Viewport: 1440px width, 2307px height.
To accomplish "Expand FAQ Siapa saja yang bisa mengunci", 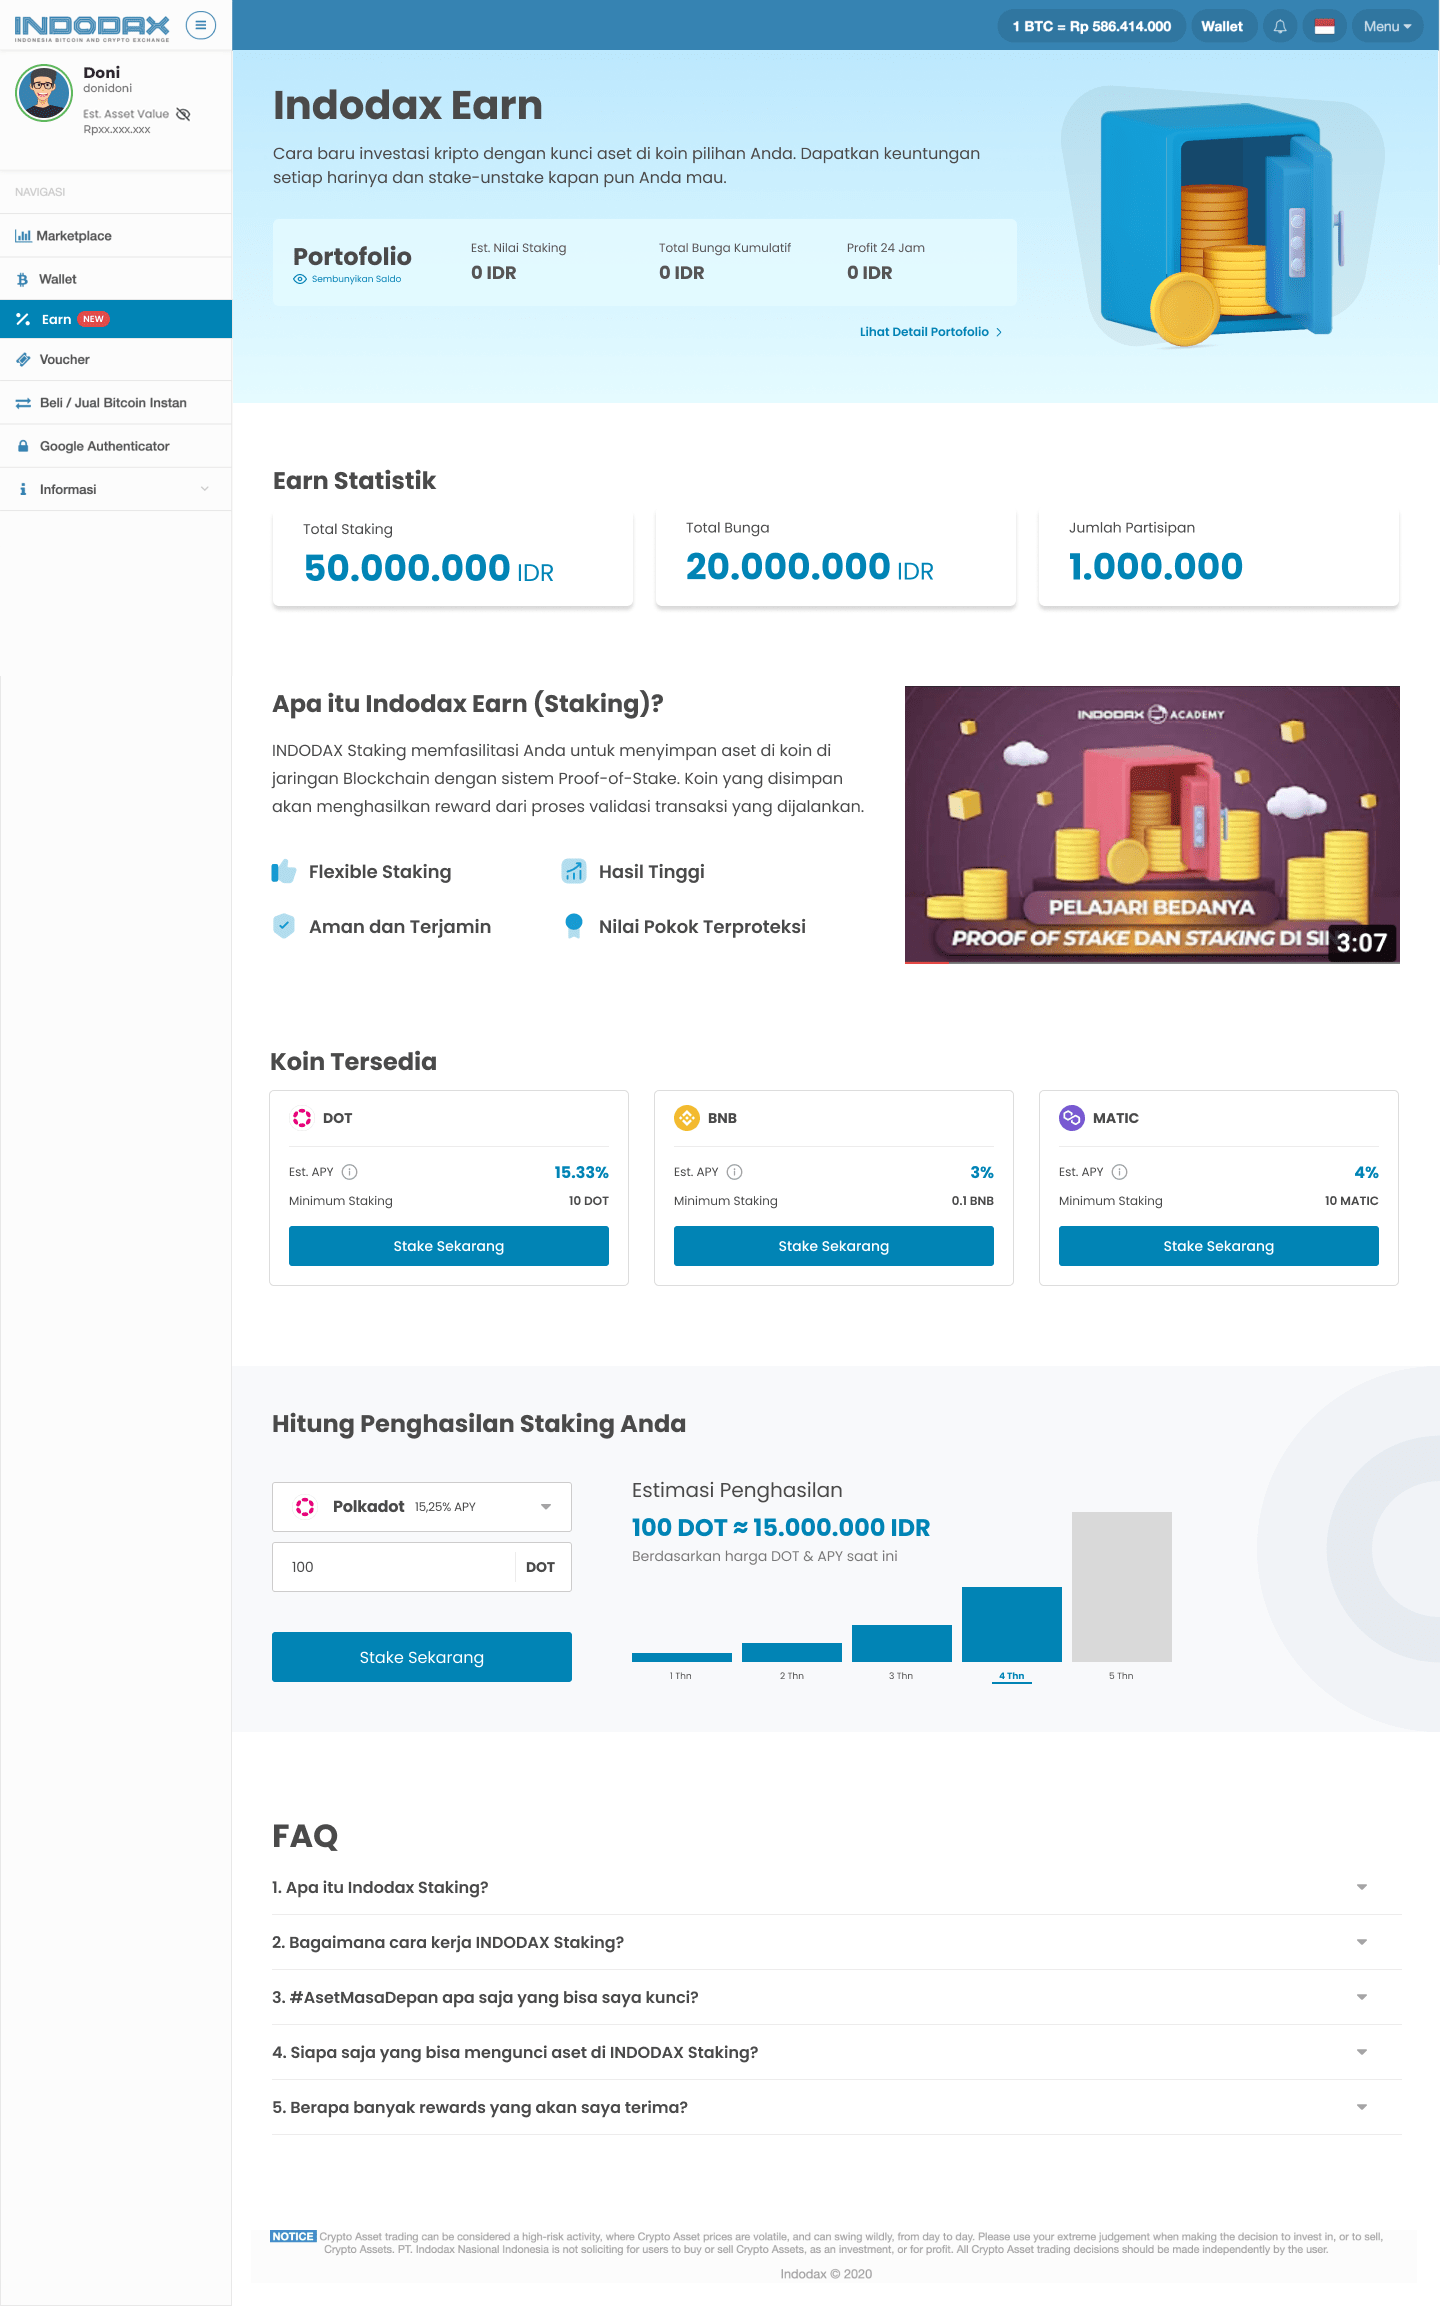I will (x=836, y=2052).
